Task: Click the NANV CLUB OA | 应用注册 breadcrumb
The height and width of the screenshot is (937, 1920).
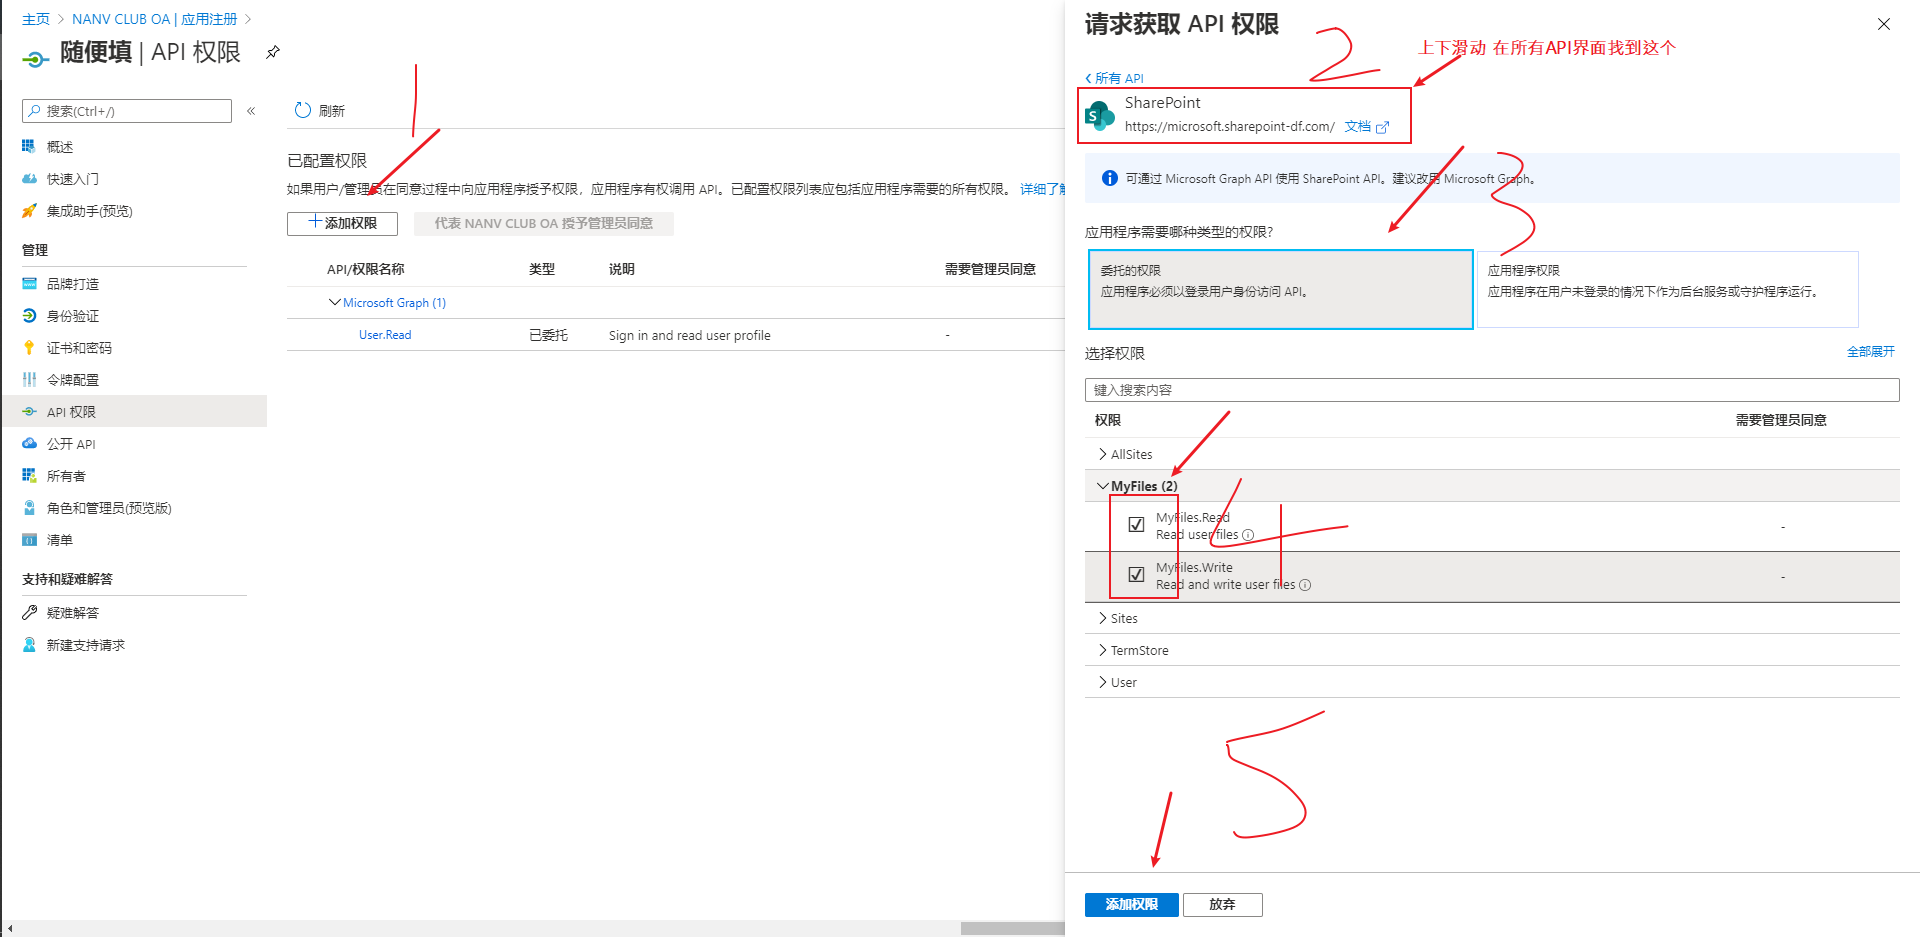Action: 155,19
